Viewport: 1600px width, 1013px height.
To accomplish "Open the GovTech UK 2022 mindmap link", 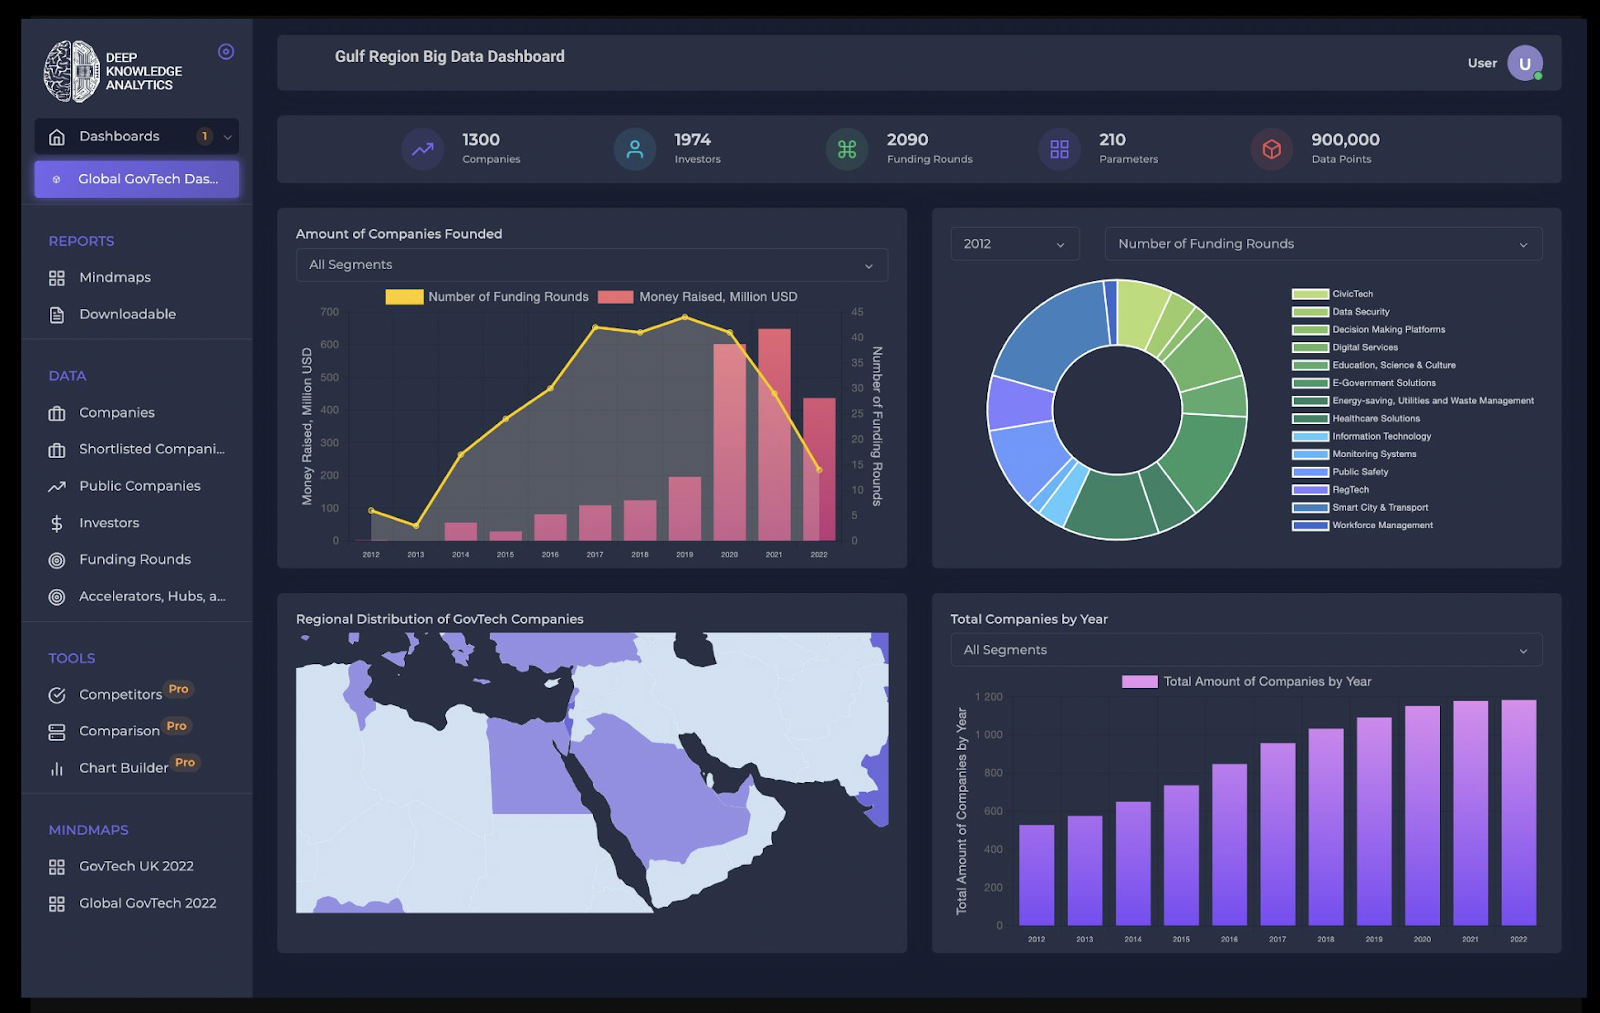I will [x=136, y=867].
